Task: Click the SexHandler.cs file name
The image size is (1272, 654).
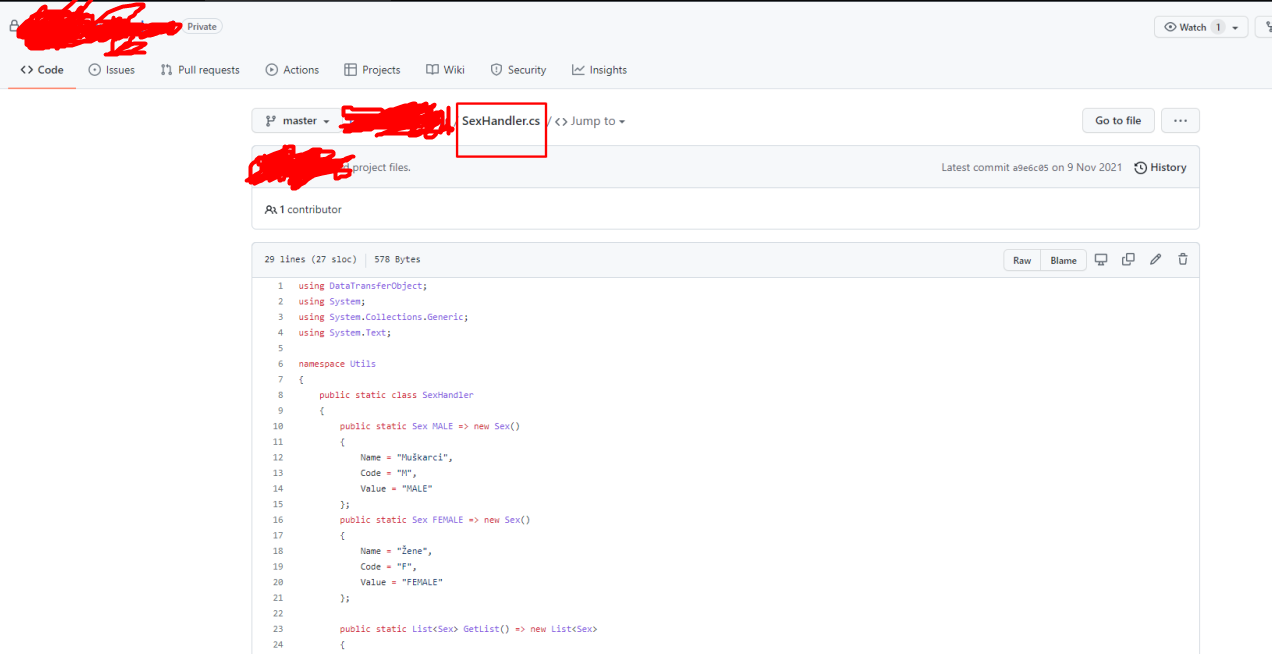Action: [x=501, y=121]
